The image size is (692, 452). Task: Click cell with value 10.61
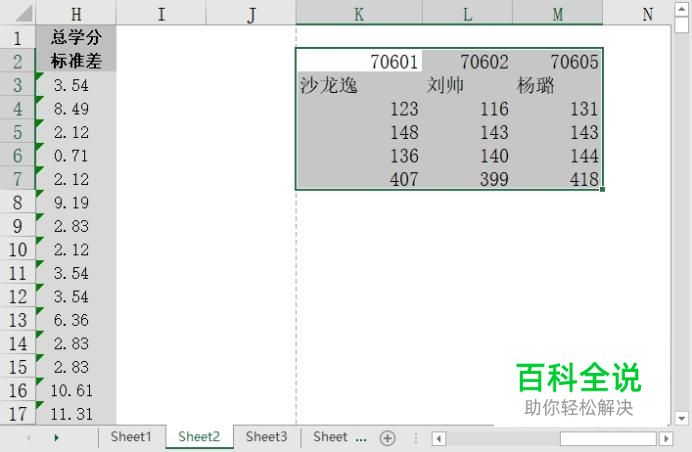[x=76, y=390]
